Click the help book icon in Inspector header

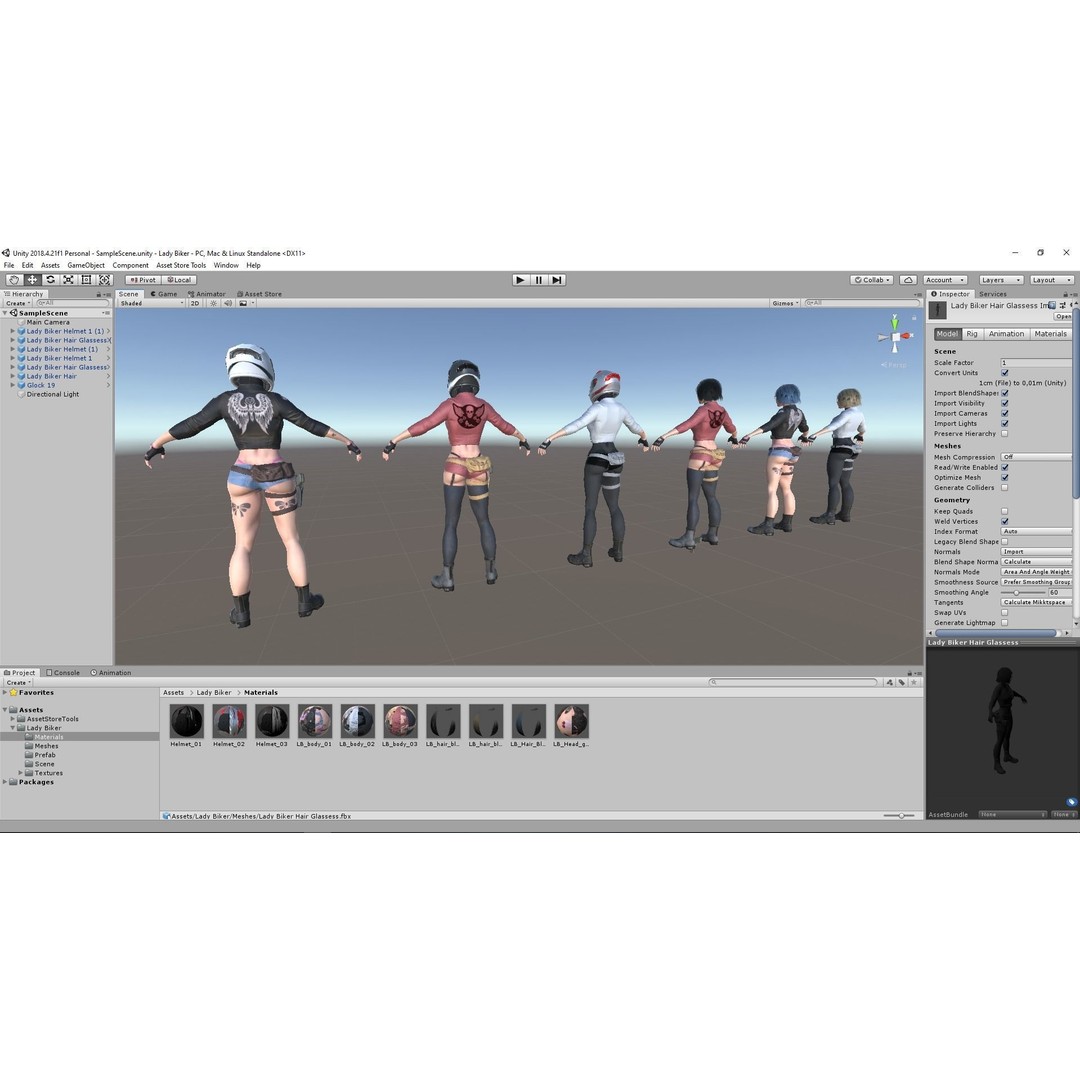(x=1052, y=305)
